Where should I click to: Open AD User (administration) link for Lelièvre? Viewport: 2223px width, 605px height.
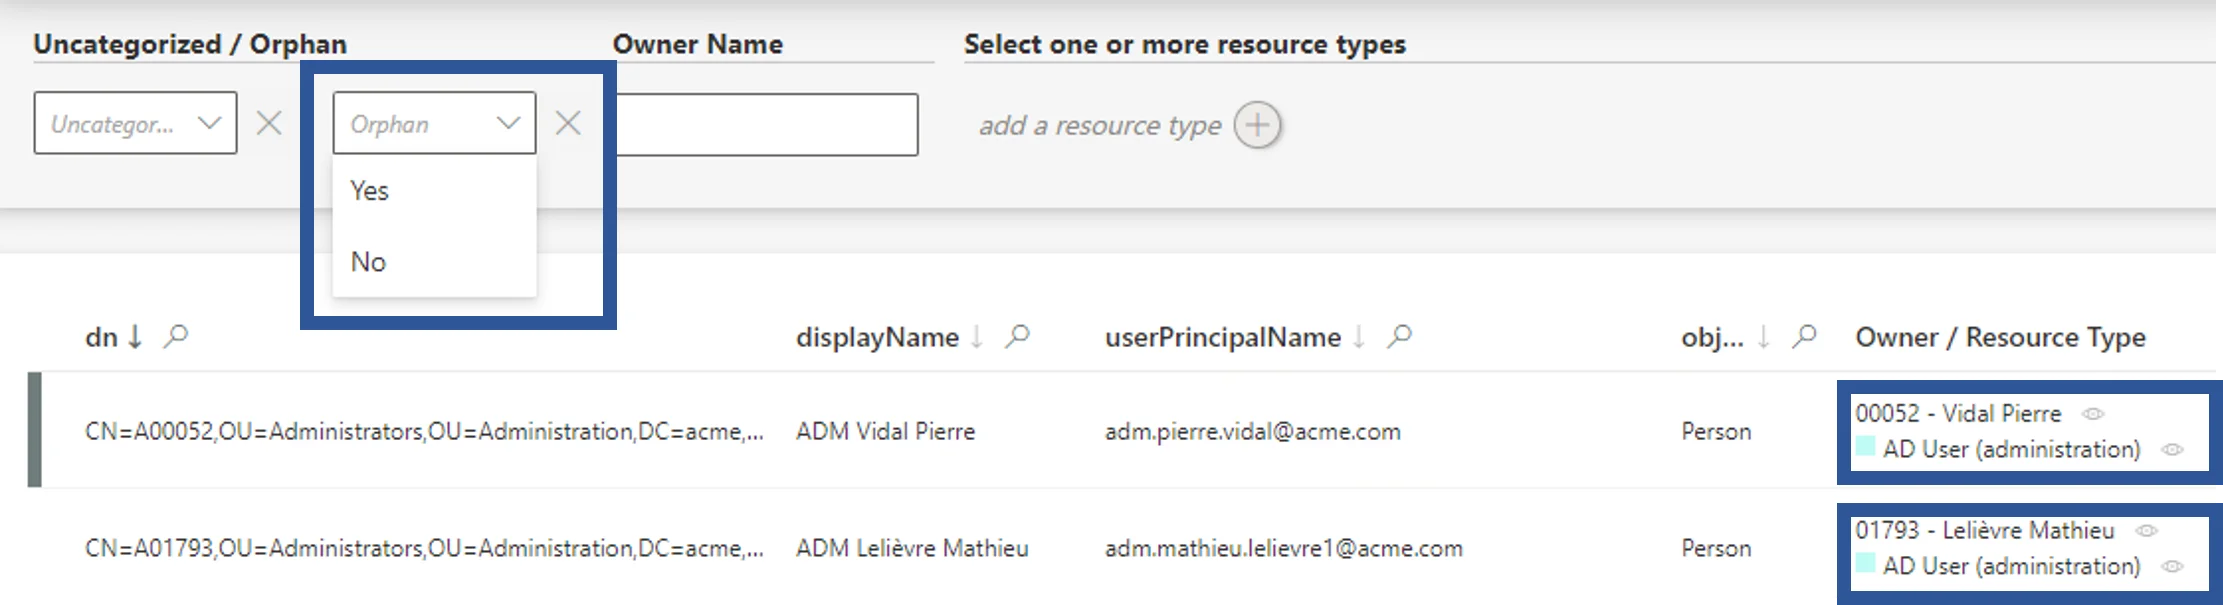tap(2011, 566)
